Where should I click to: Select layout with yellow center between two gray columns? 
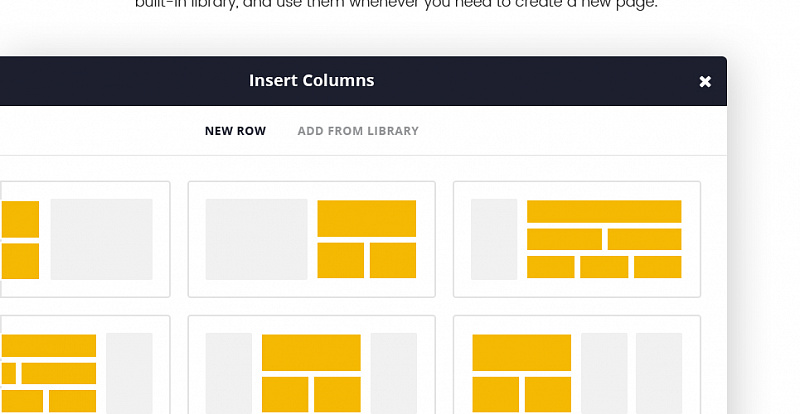click(311, 364)
